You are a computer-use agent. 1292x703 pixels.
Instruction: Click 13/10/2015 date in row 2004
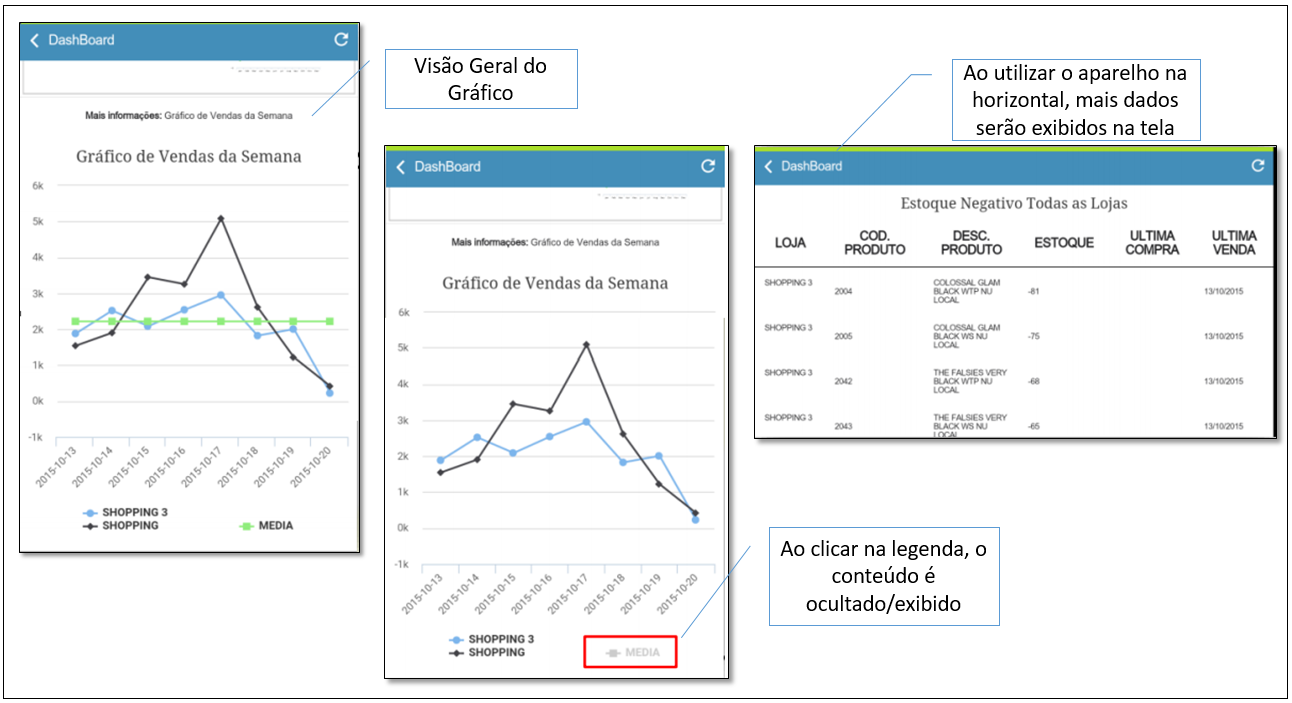click(1226, 291)
